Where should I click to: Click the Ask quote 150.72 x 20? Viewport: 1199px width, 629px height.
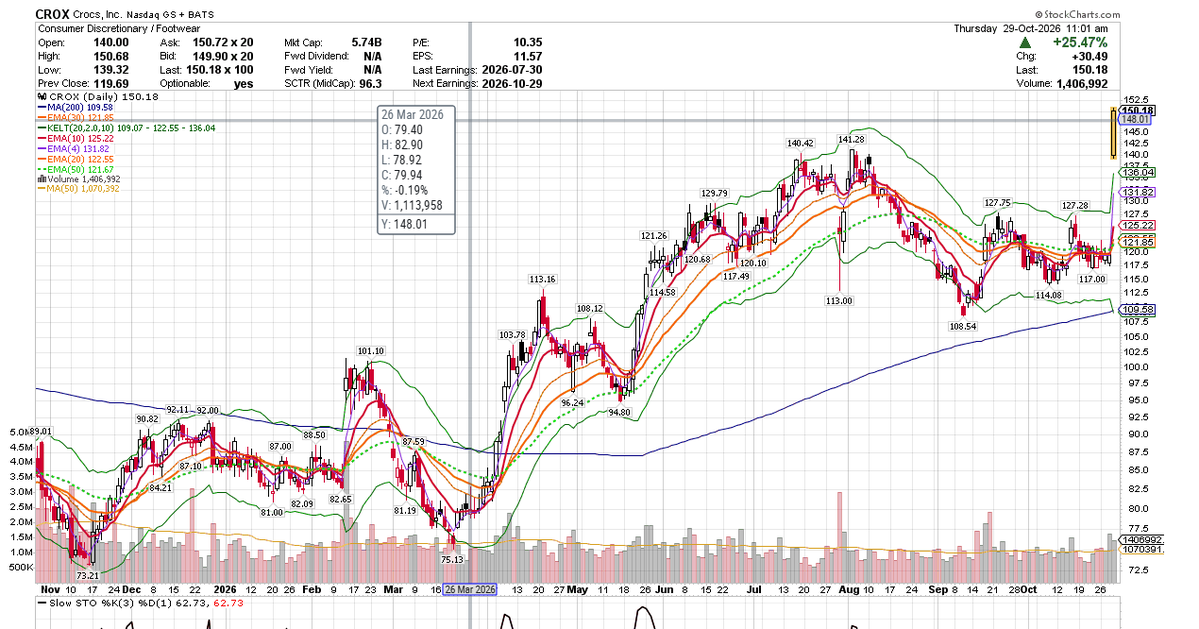pos(223,43)
